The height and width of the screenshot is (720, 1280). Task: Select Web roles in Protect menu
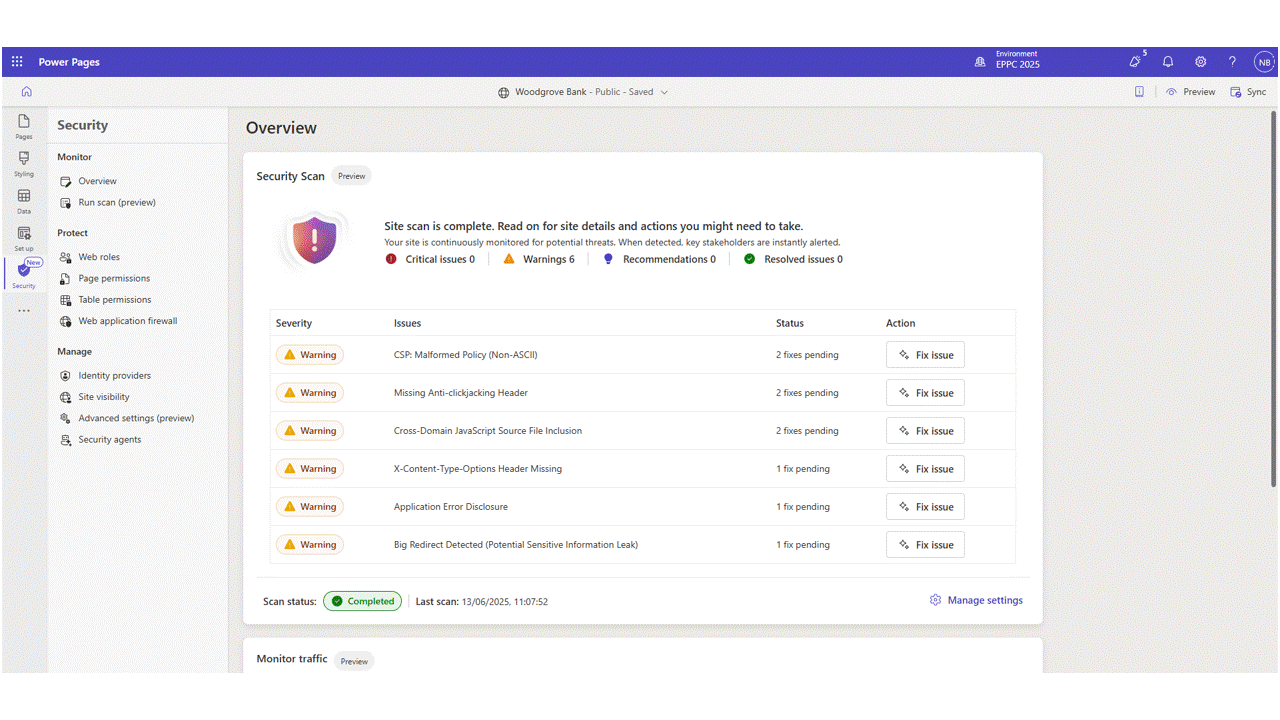point(98,257)
